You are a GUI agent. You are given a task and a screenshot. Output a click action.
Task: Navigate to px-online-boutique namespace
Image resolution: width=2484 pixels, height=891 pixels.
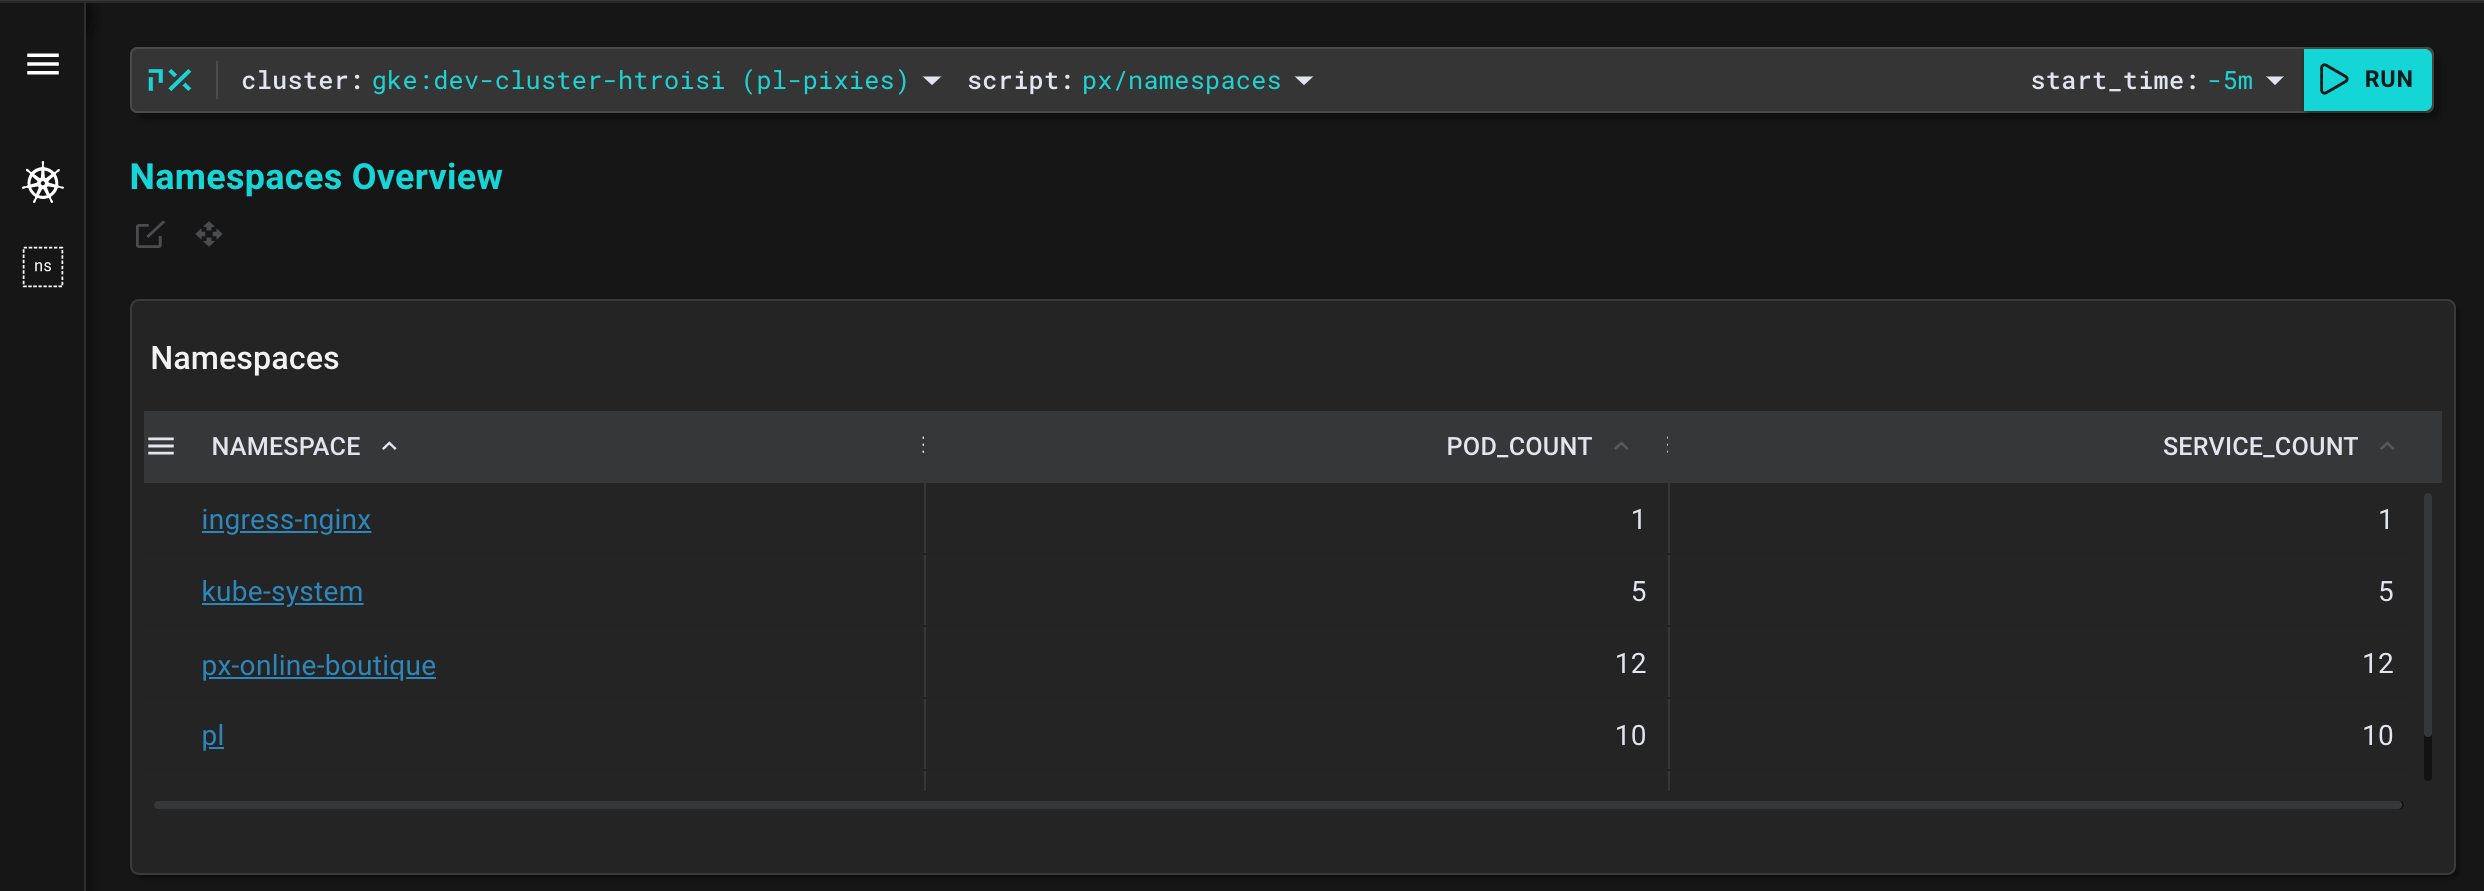pyautogui.click(x=318, y=665)
